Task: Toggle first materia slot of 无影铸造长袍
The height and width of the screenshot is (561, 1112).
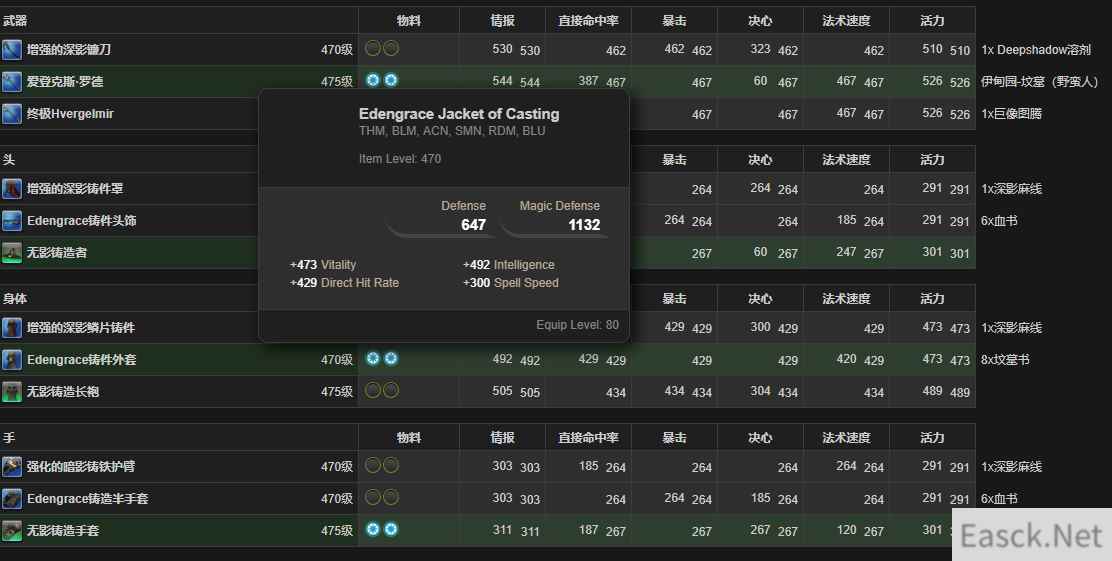Action: pos(373,390)
